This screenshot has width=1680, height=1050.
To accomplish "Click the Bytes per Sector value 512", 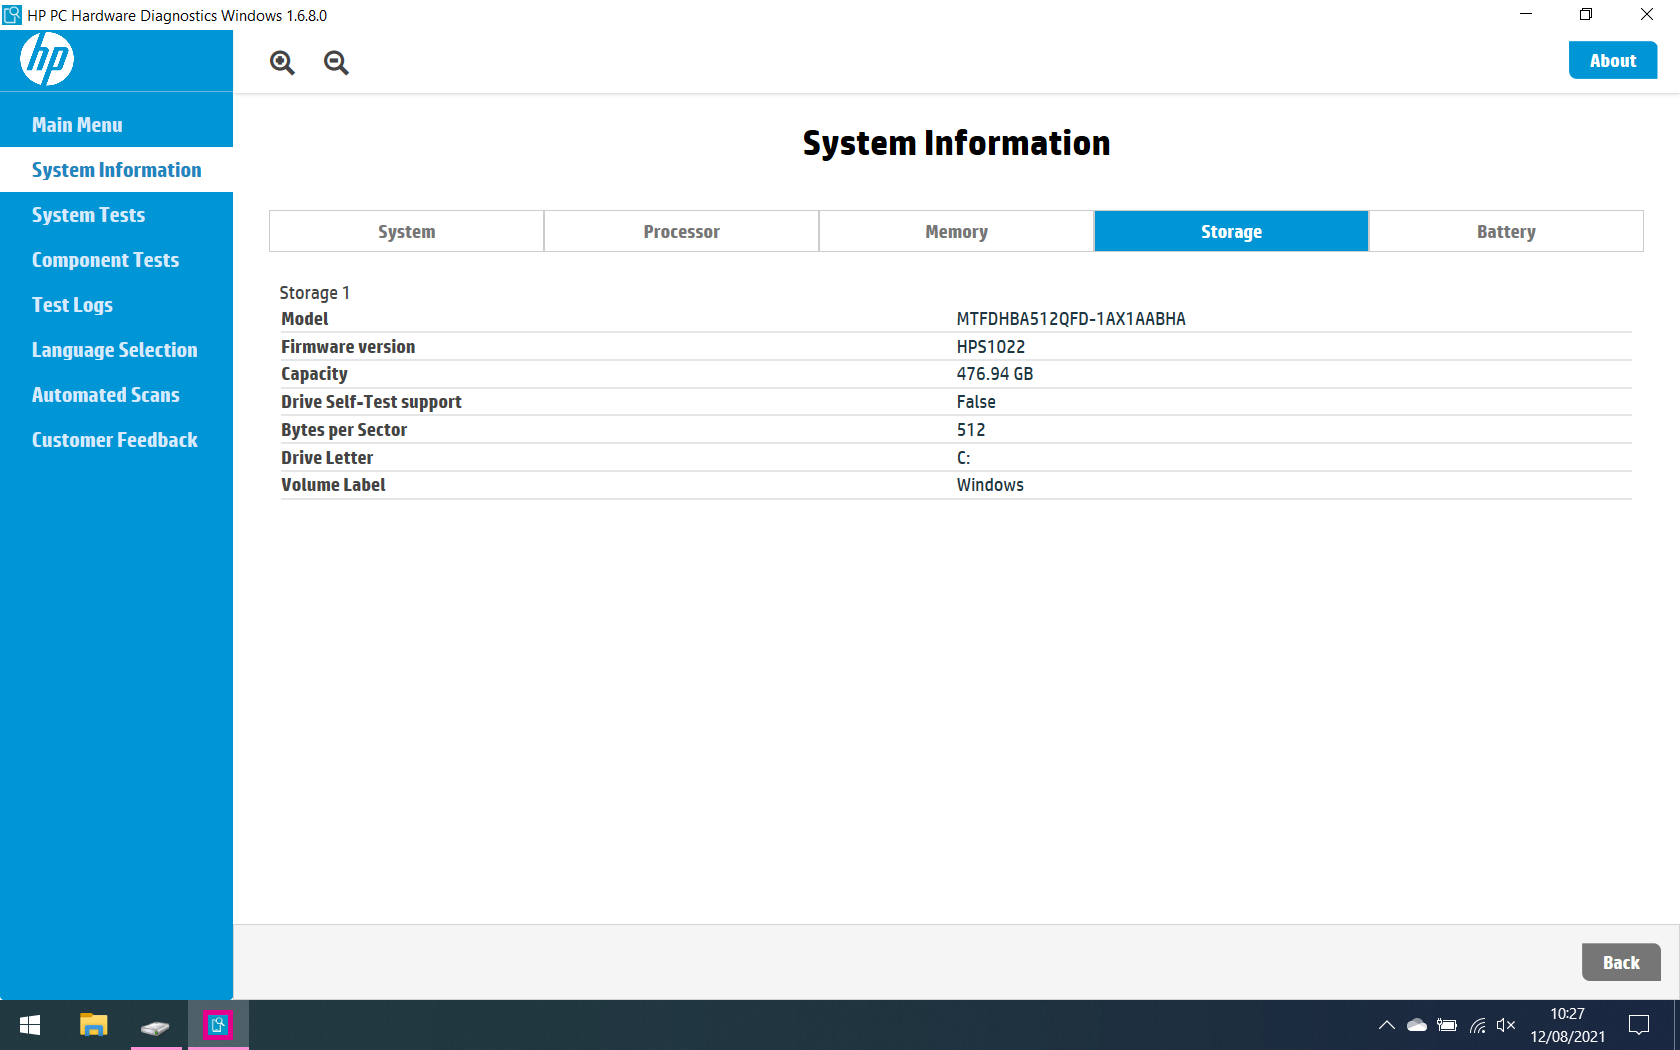I will [971, 430].
